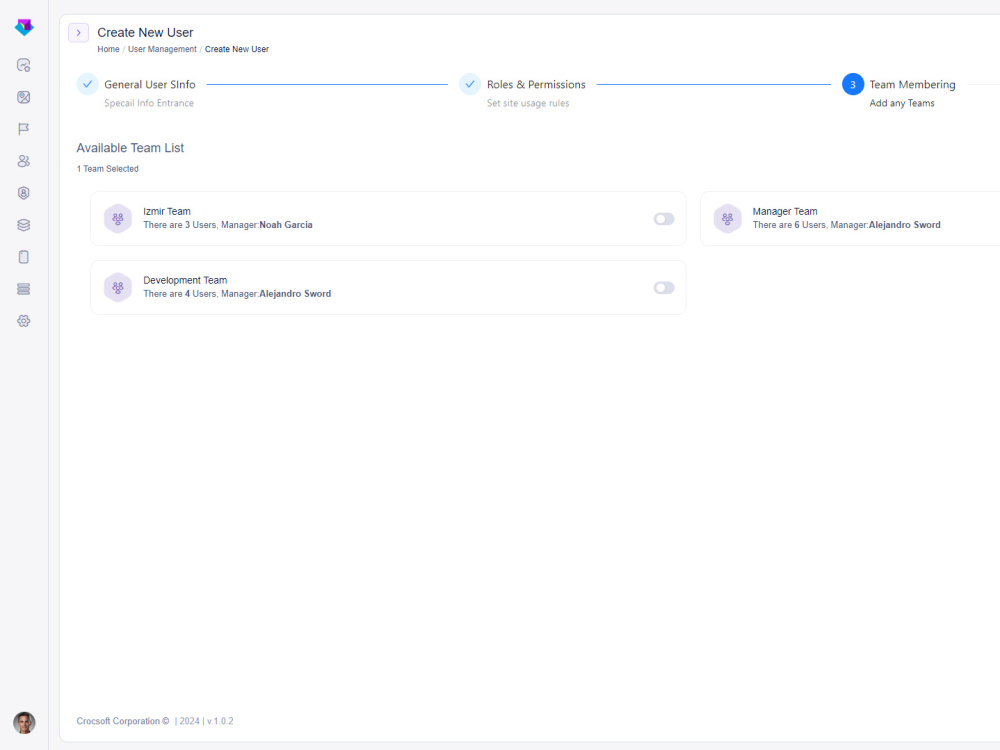Open the shield user icon in sidebar
This screenshot has width=1000, height=750.
[x=24, y=193]
